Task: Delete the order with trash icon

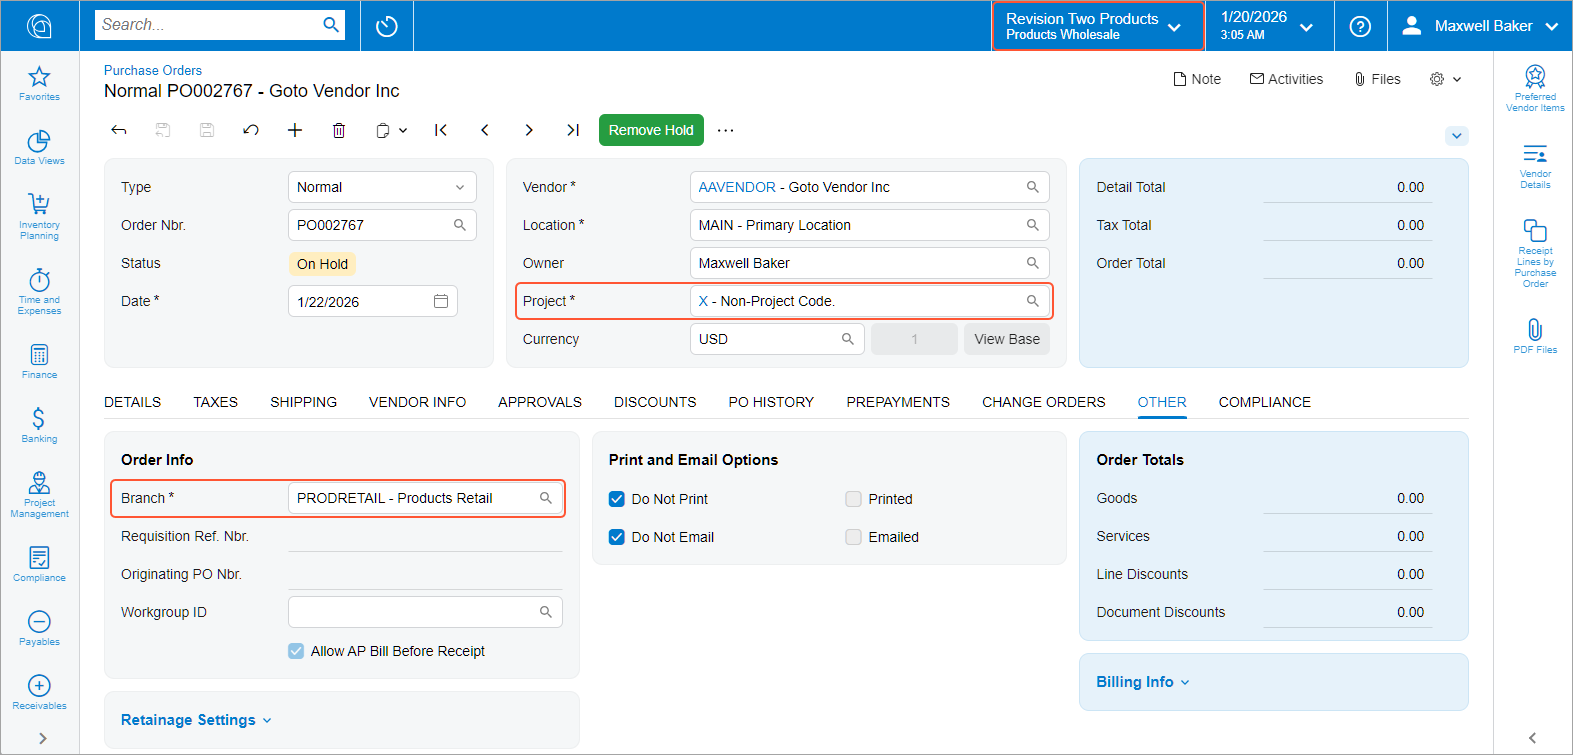Action: click(x=339, y=130)
